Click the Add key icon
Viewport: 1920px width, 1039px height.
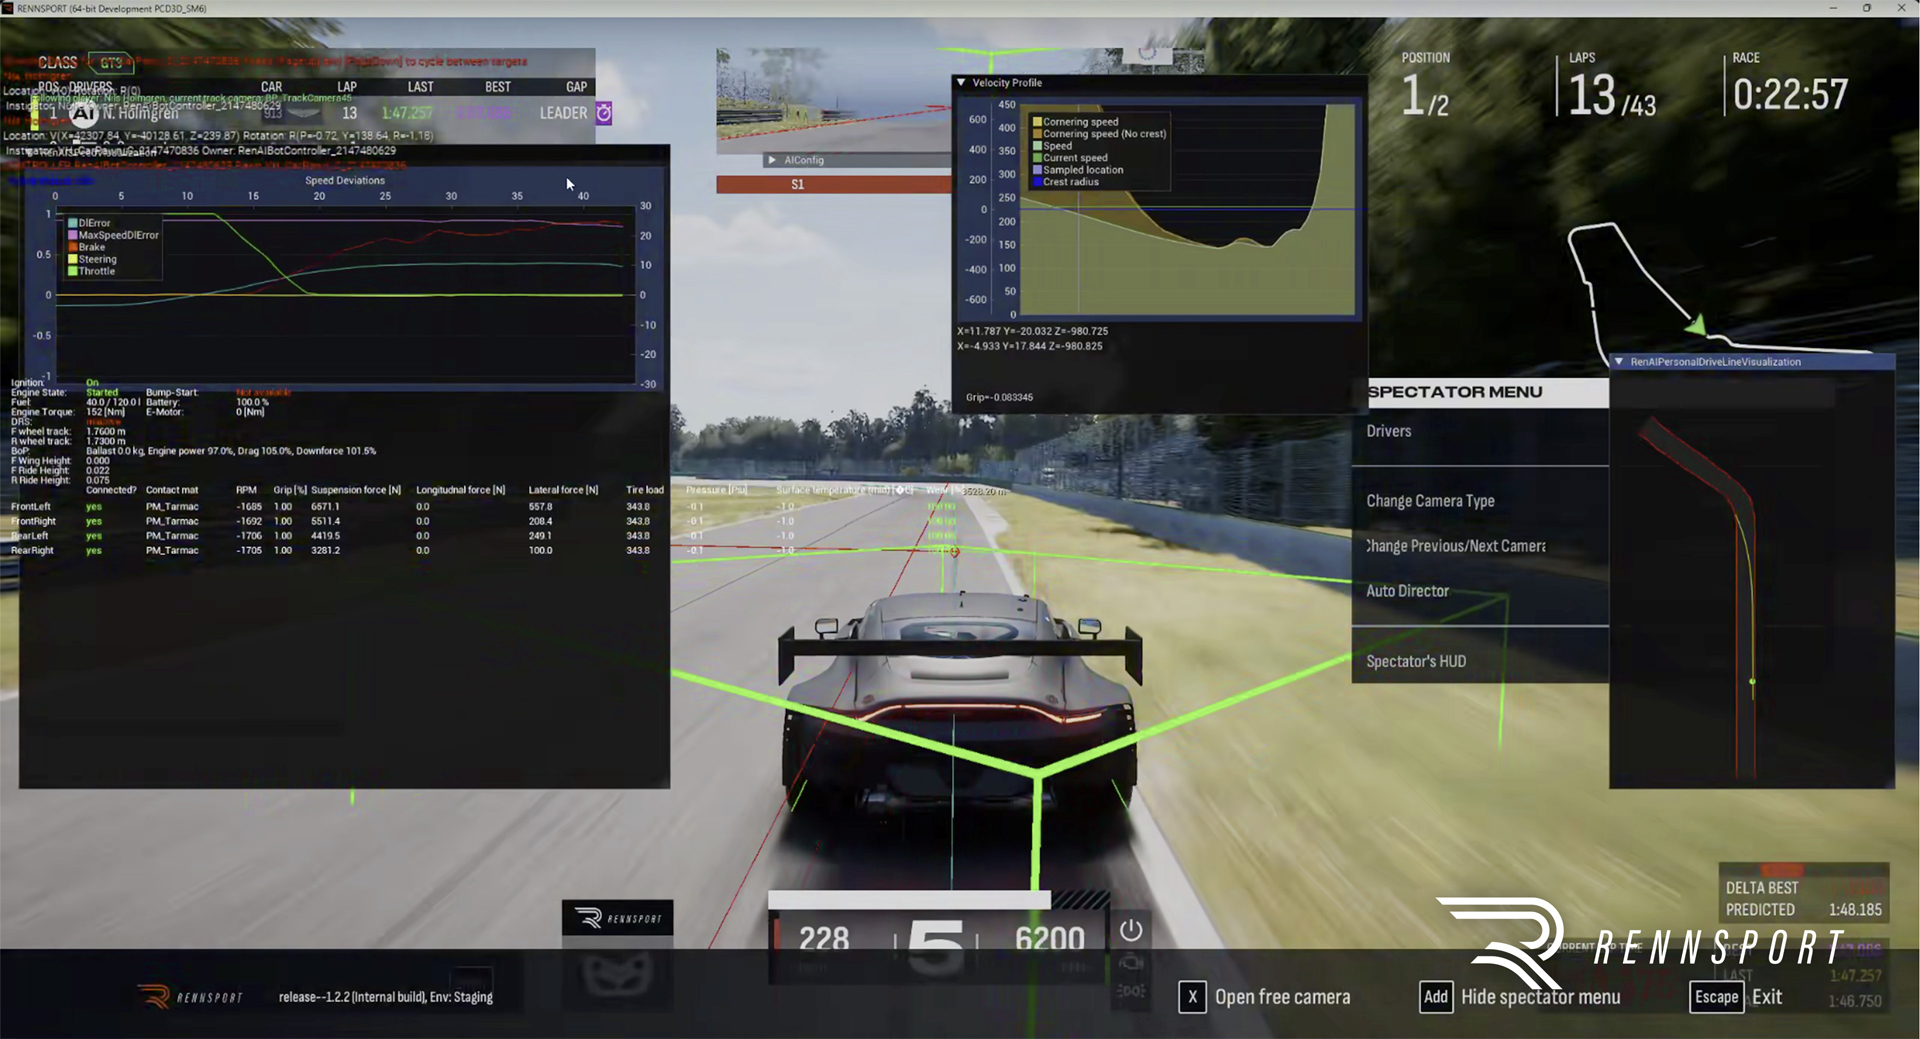[1436, 997]
